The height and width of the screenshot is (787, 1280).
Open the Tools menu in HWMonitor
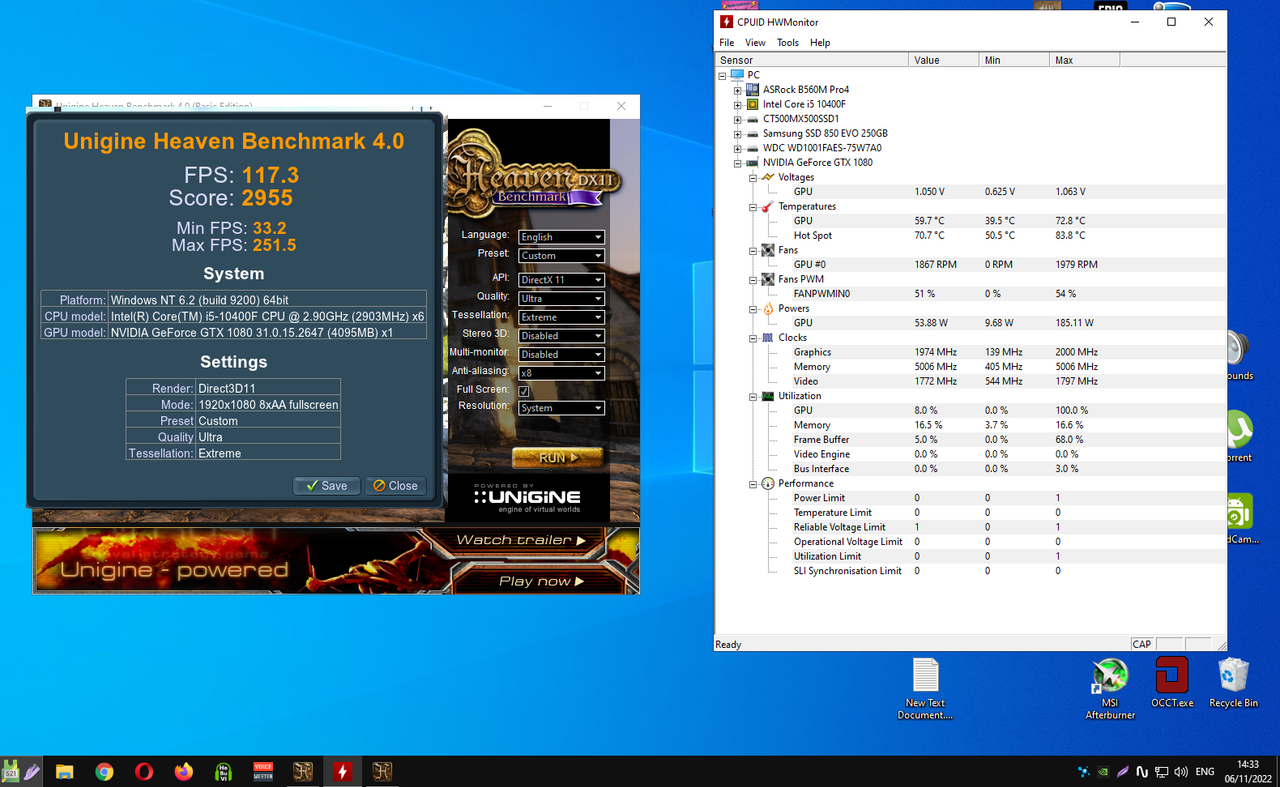(788, 43)
